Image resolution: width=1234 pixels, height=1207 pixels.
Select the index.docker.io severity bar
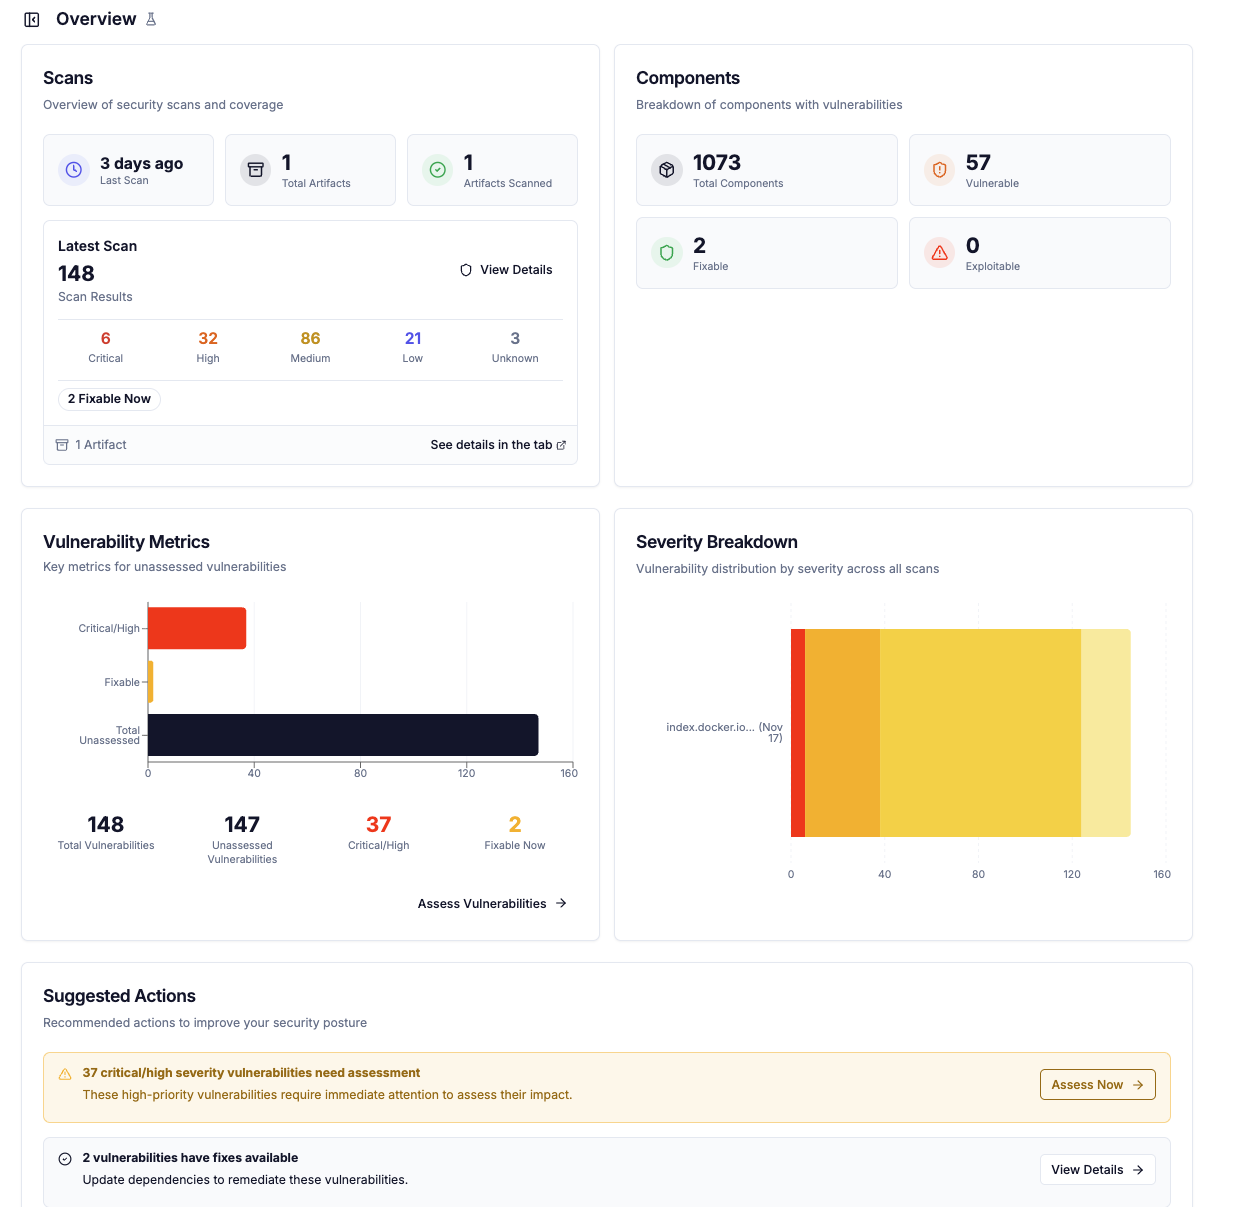pyautogui.click(x=960, y=732)
